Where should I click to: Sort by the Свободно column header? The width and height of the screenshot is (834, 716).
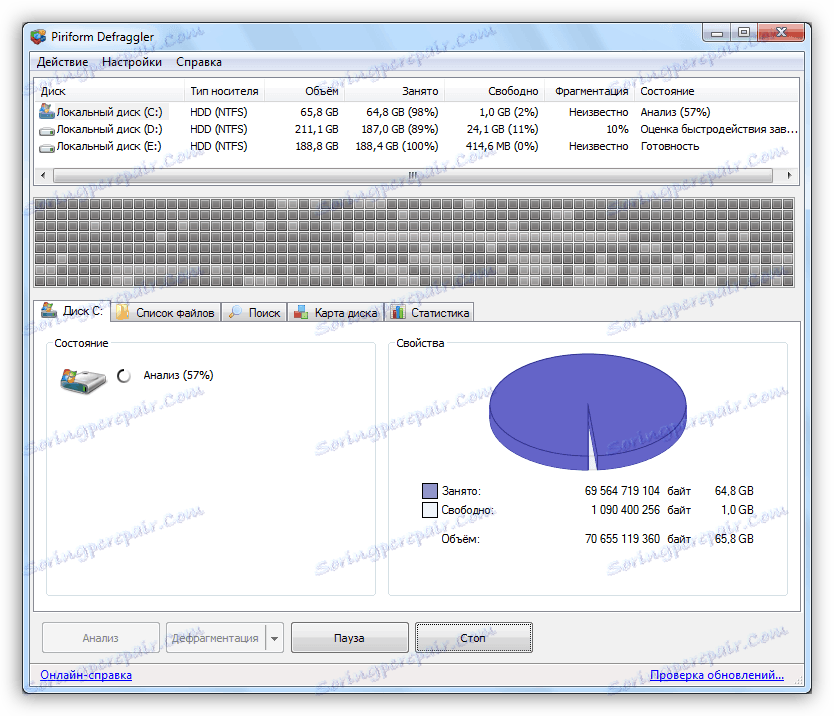point(495,91)
